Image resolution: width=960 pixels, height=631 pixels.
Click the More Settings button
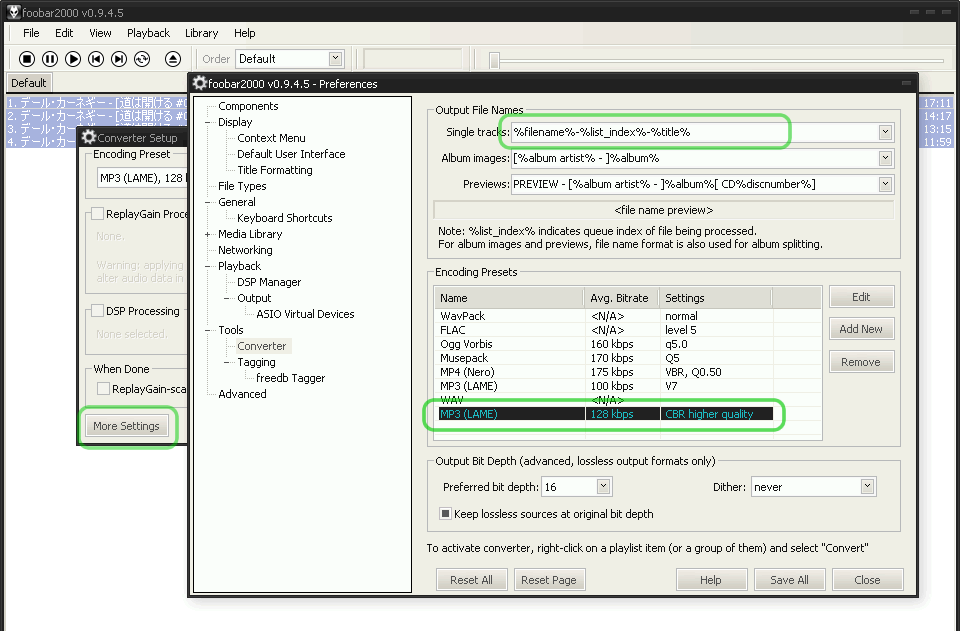(126, 426)
